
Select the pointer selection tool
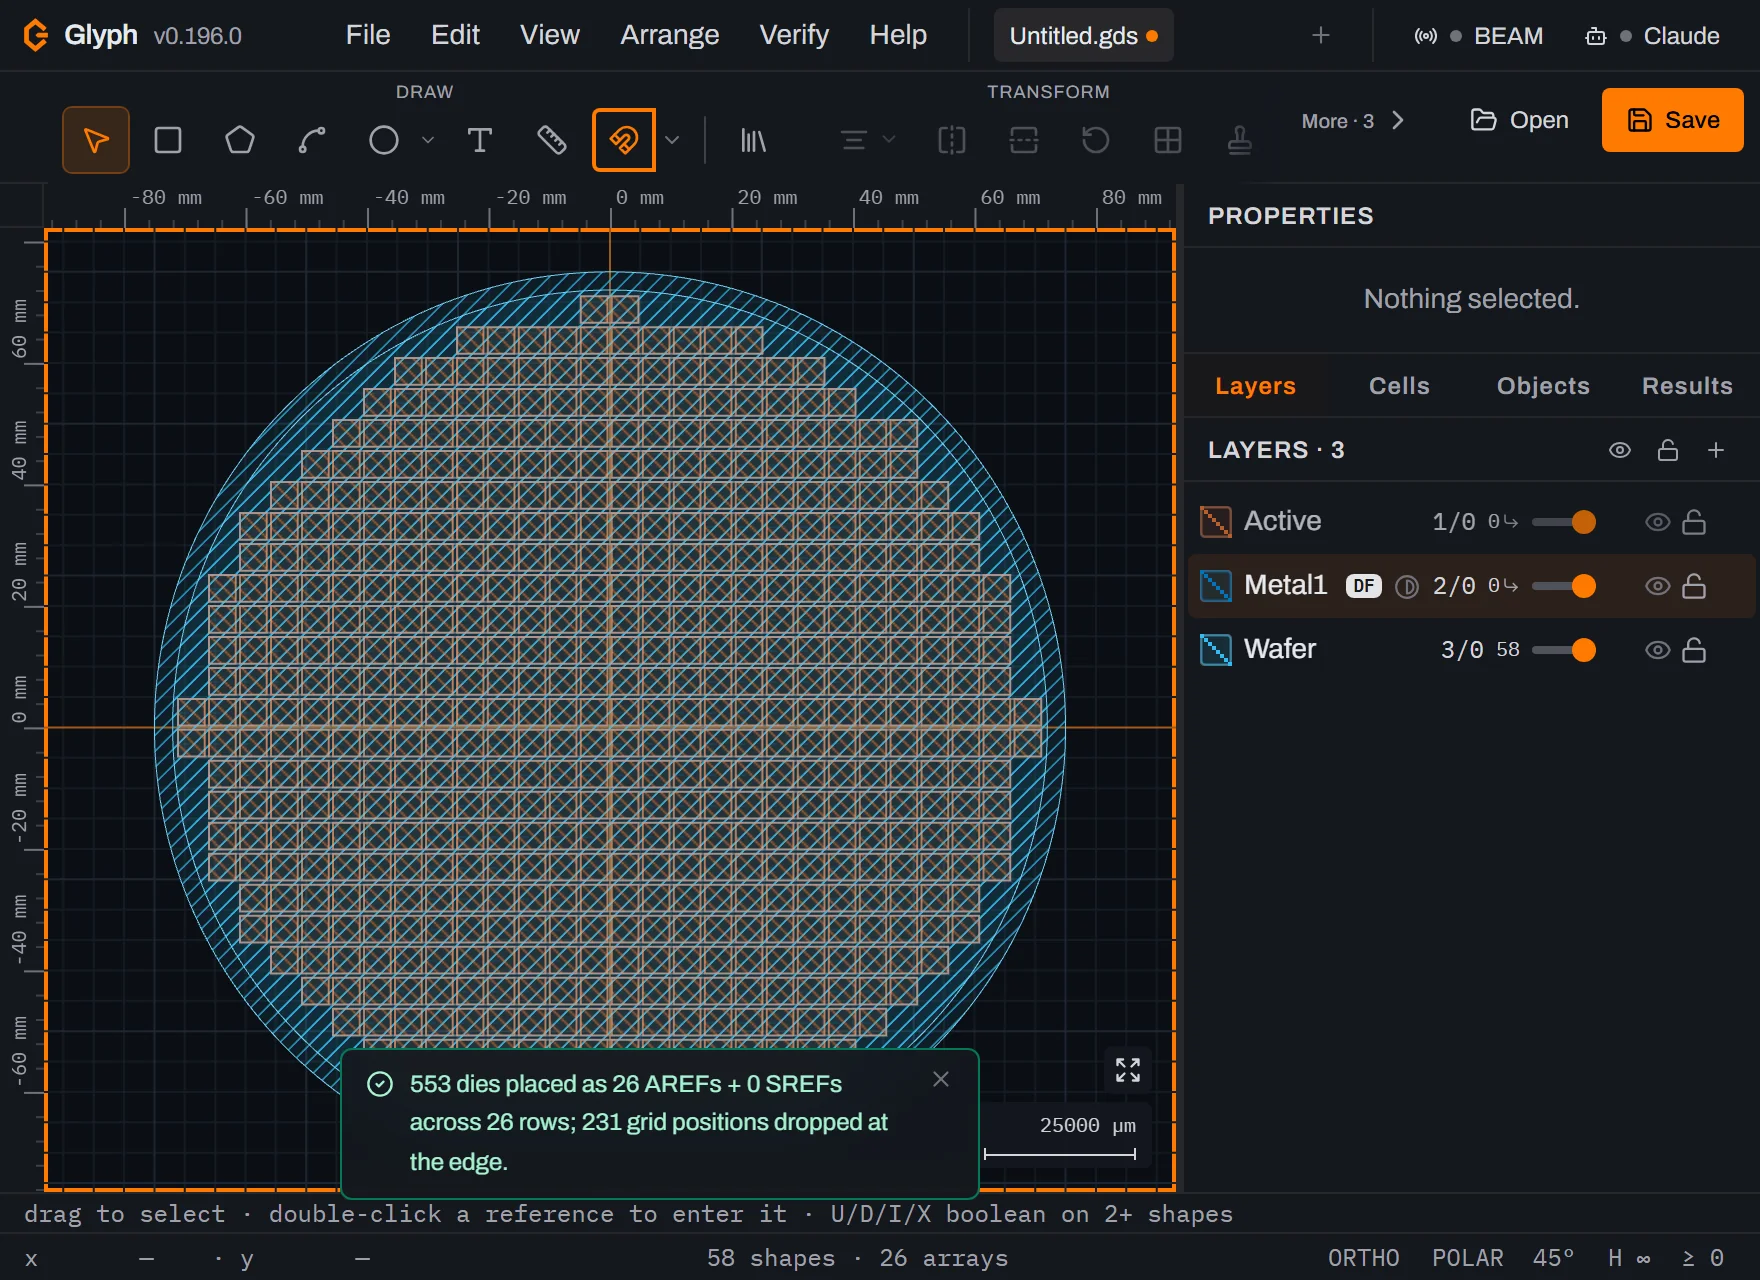coord(96,140)
